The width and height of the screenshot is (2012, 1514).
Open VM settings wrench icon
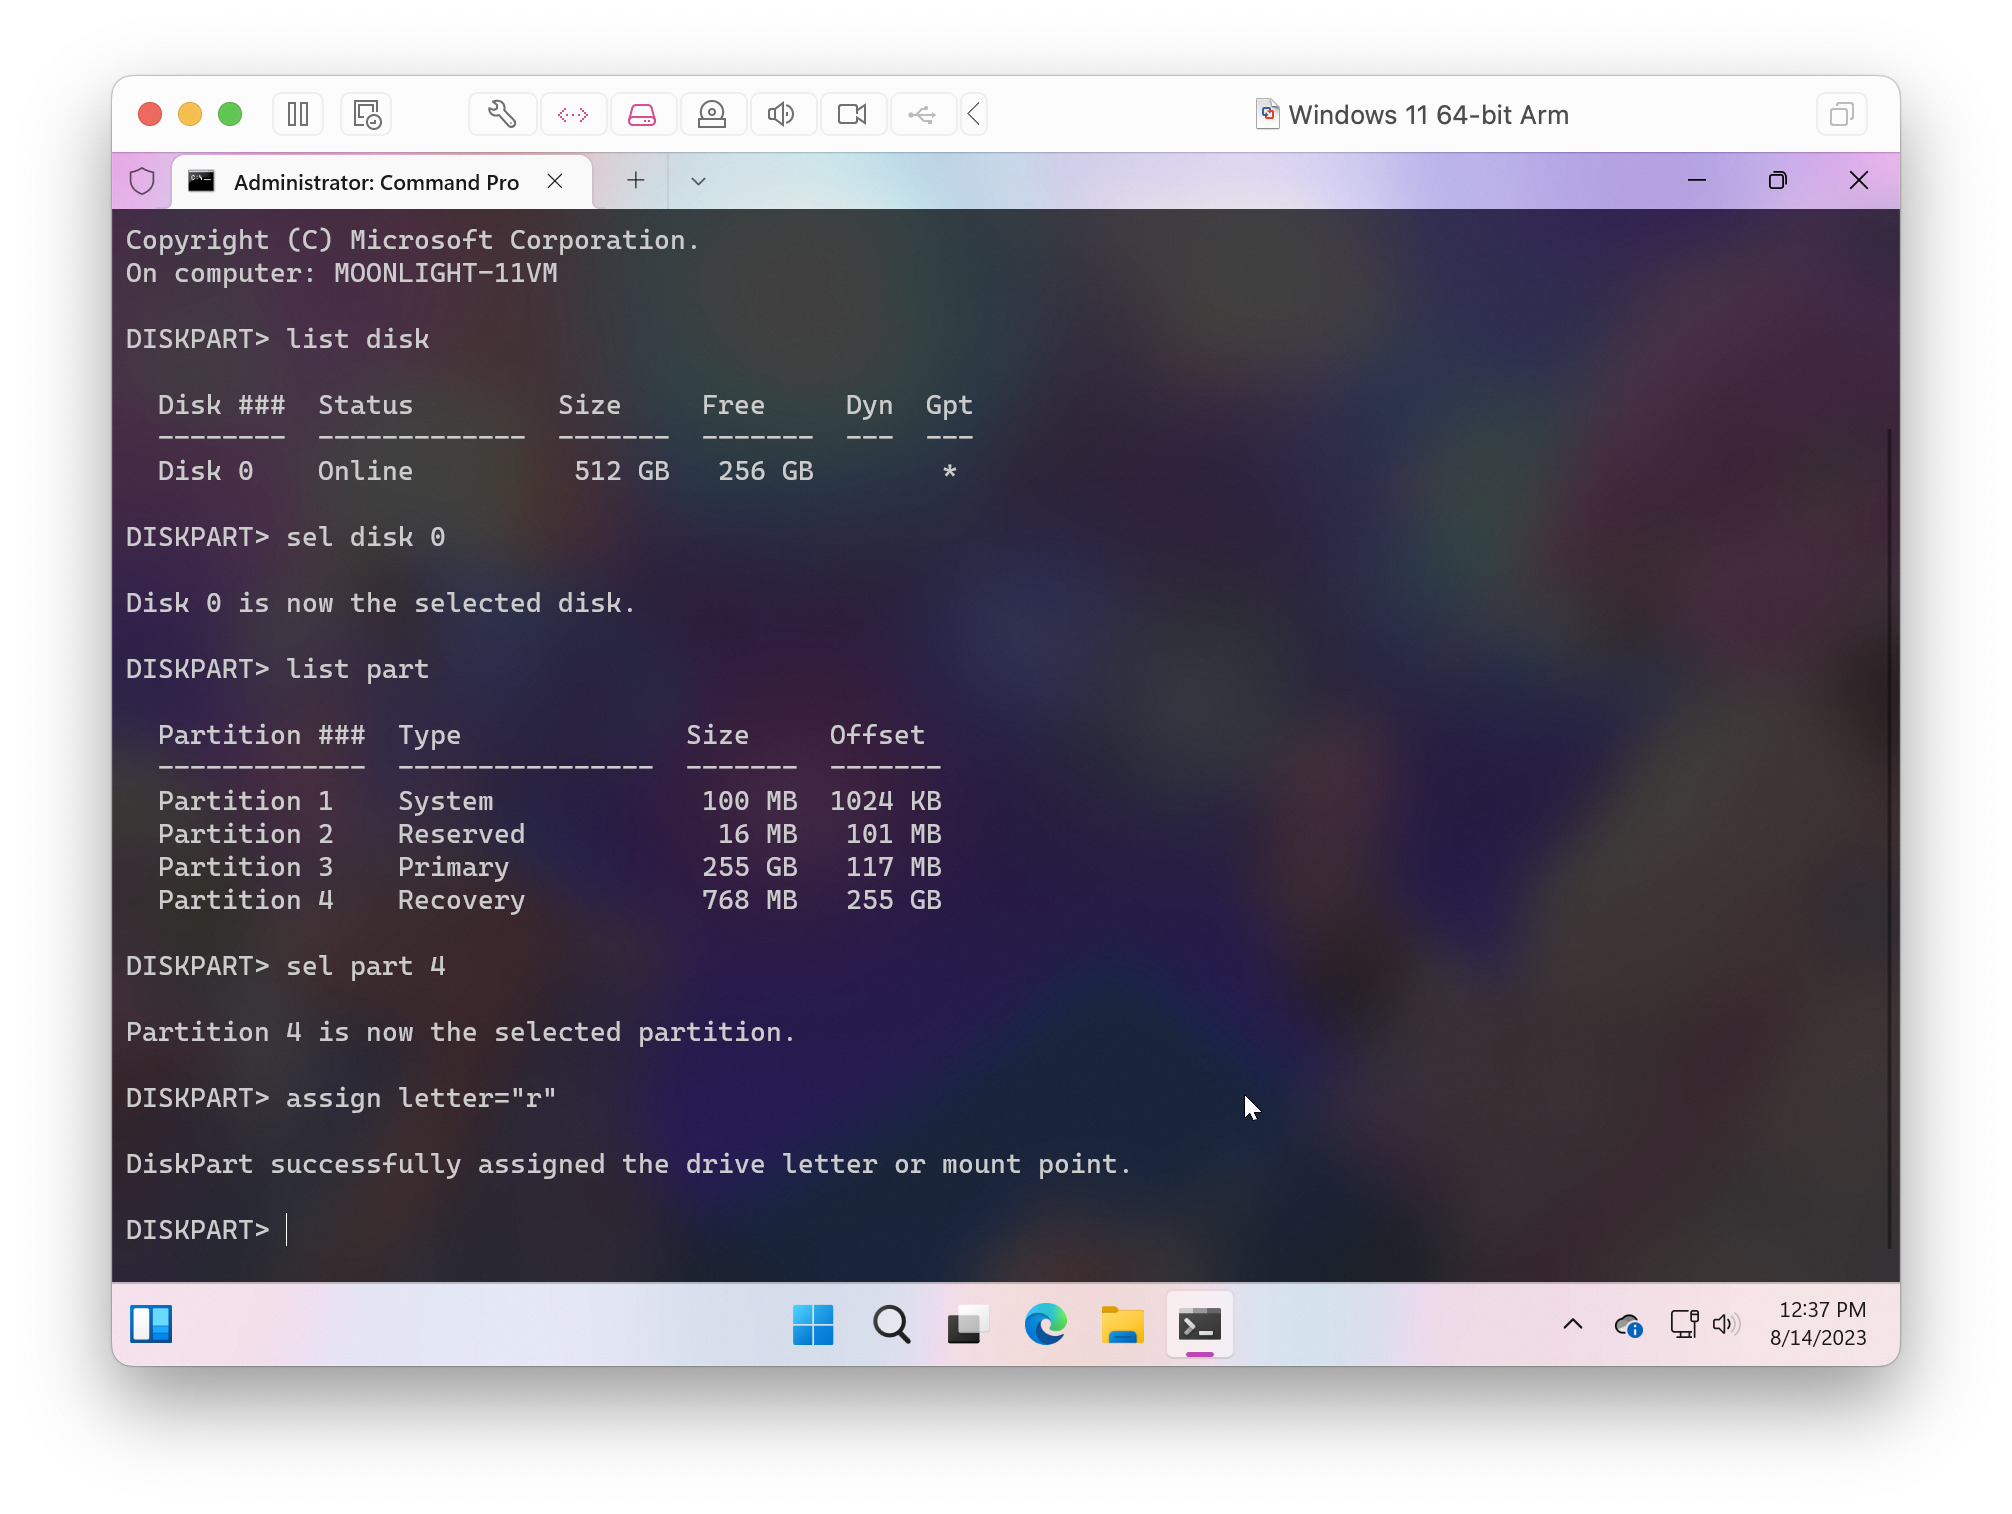pos(502,115)
